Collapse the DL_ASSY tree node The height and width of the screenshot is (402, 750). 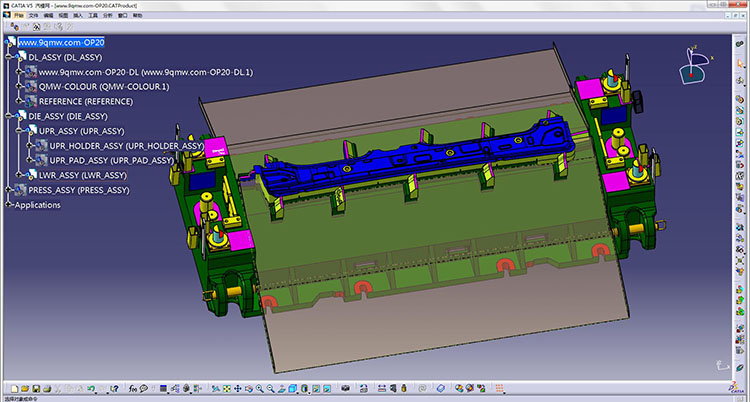pyautogui.click(x=8, y=57)
